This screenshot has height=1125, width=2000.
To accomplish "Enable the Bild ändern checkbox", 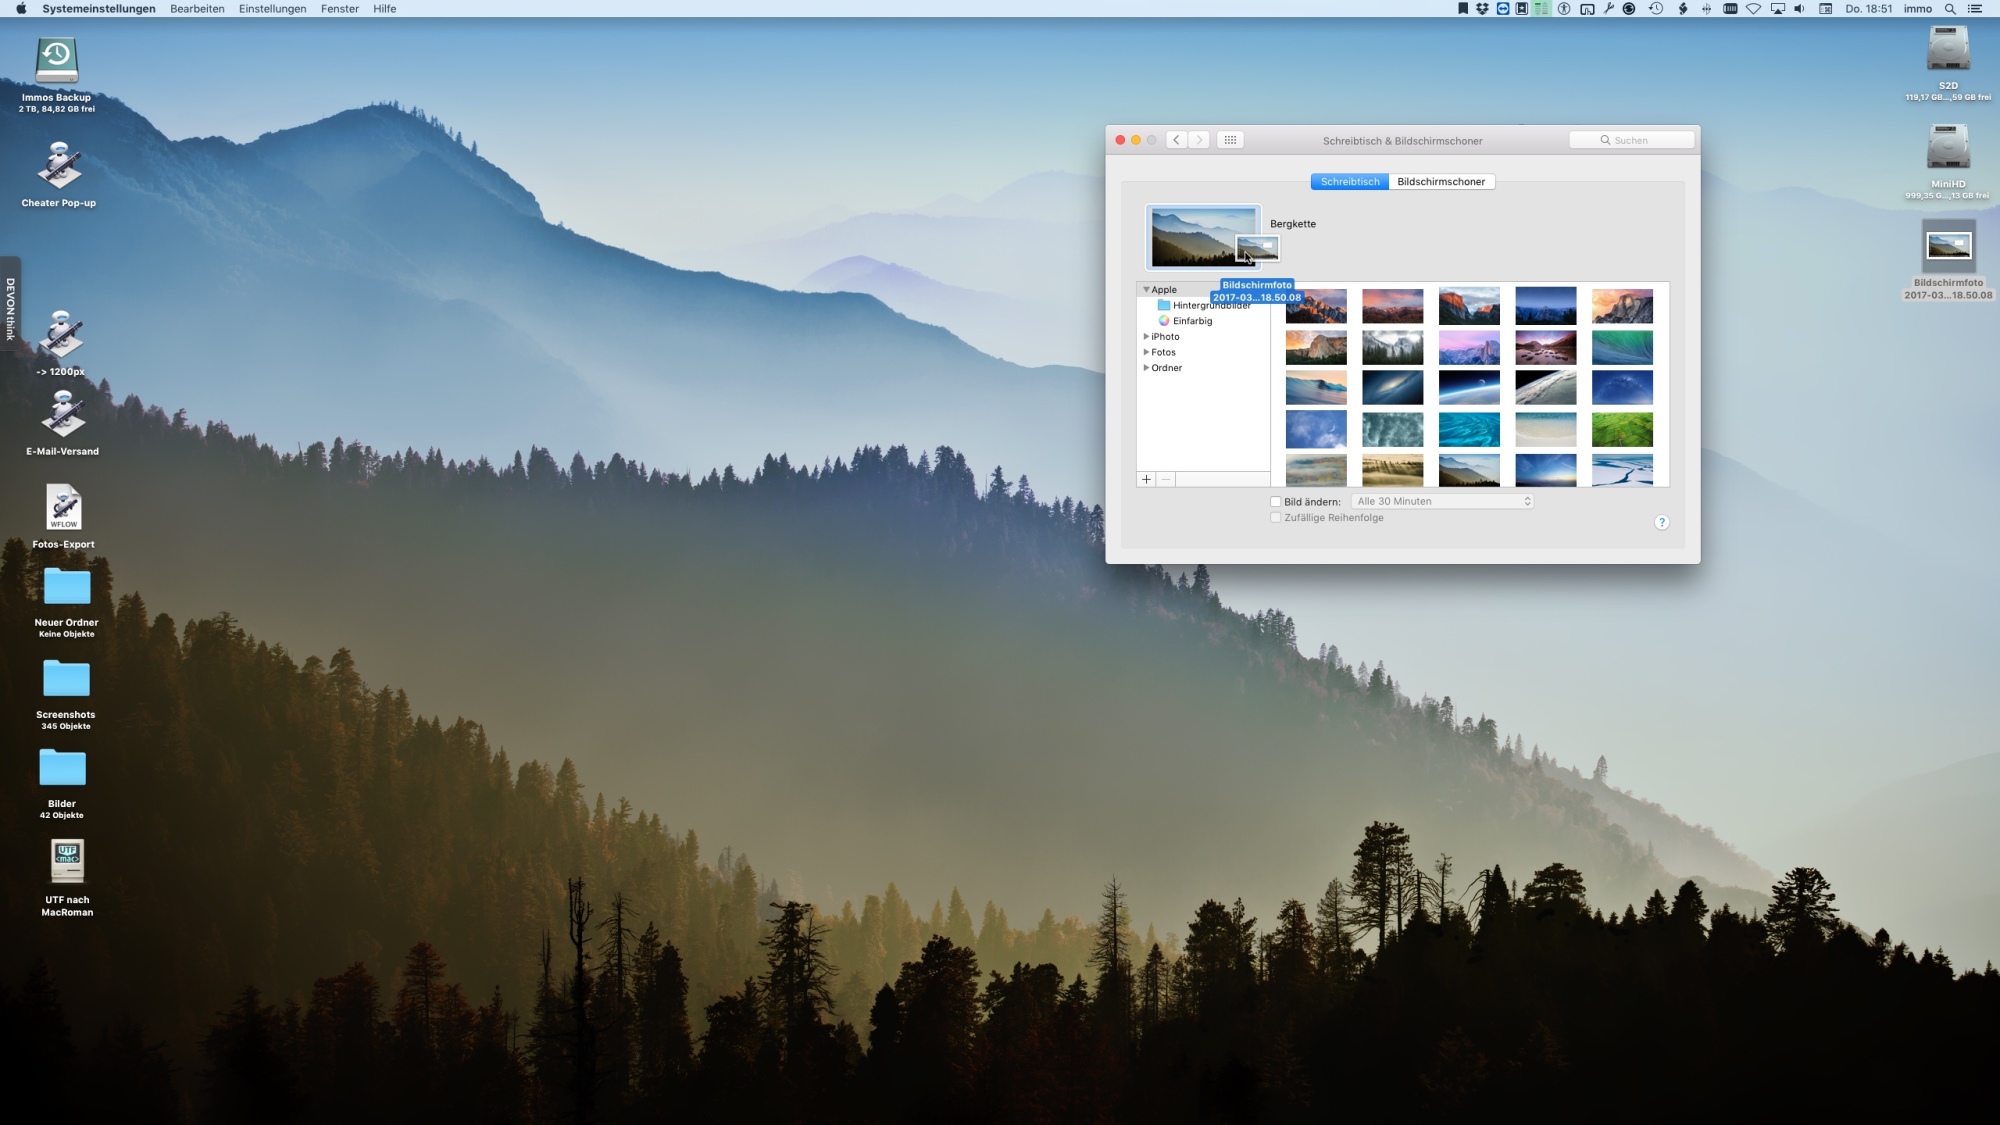I will pyautogui.click(x=1275, y=502).
